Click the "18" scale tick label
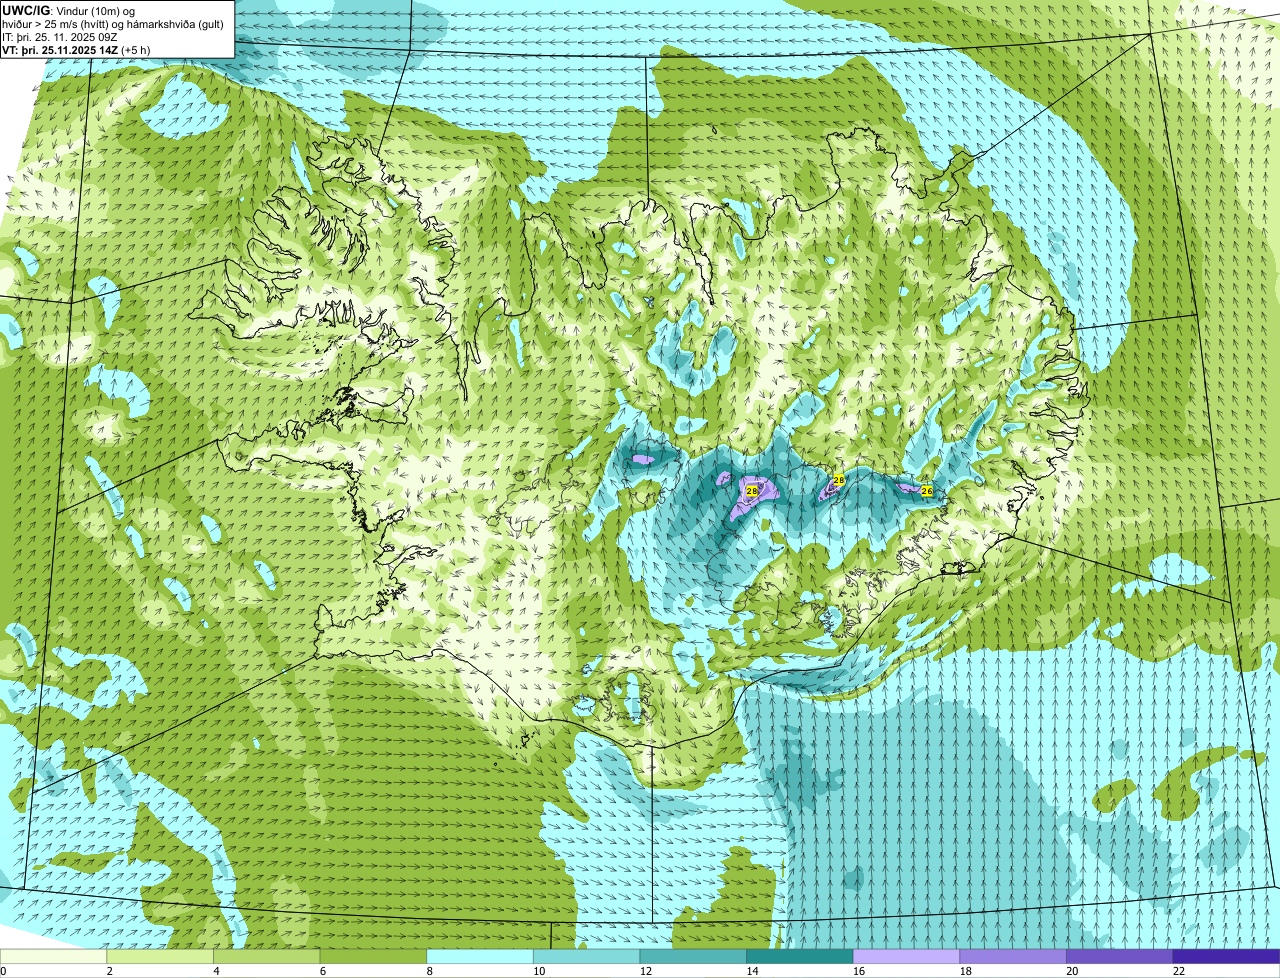 966,971
